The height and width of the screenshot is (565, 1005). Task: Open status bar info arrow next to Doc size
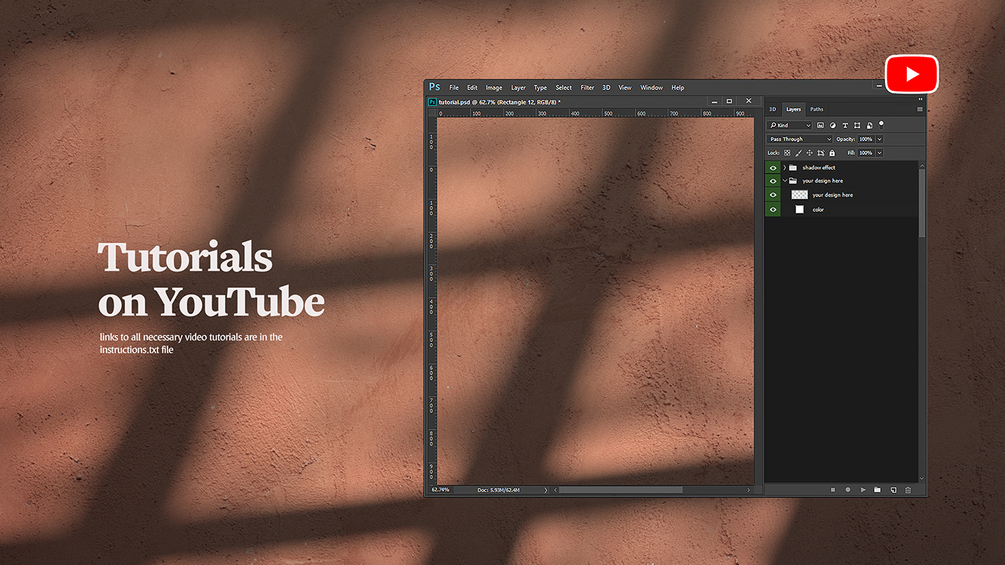click(x=546, y=490)
